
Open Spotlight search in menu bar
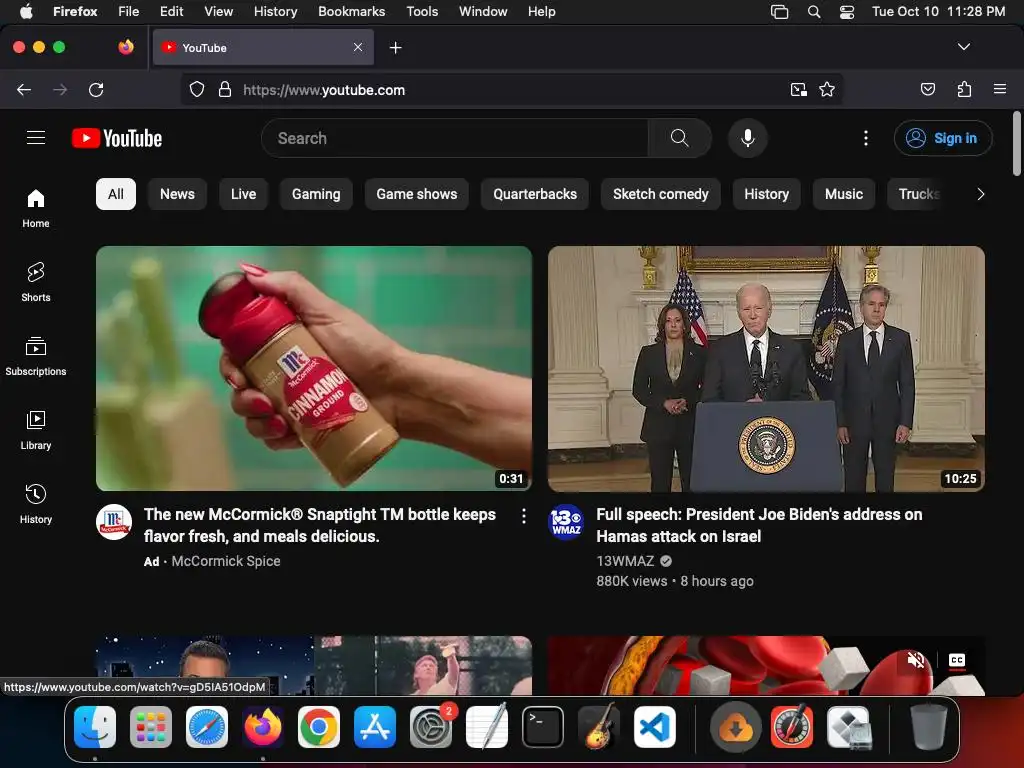pyautogui.click(x=814, y=12)
